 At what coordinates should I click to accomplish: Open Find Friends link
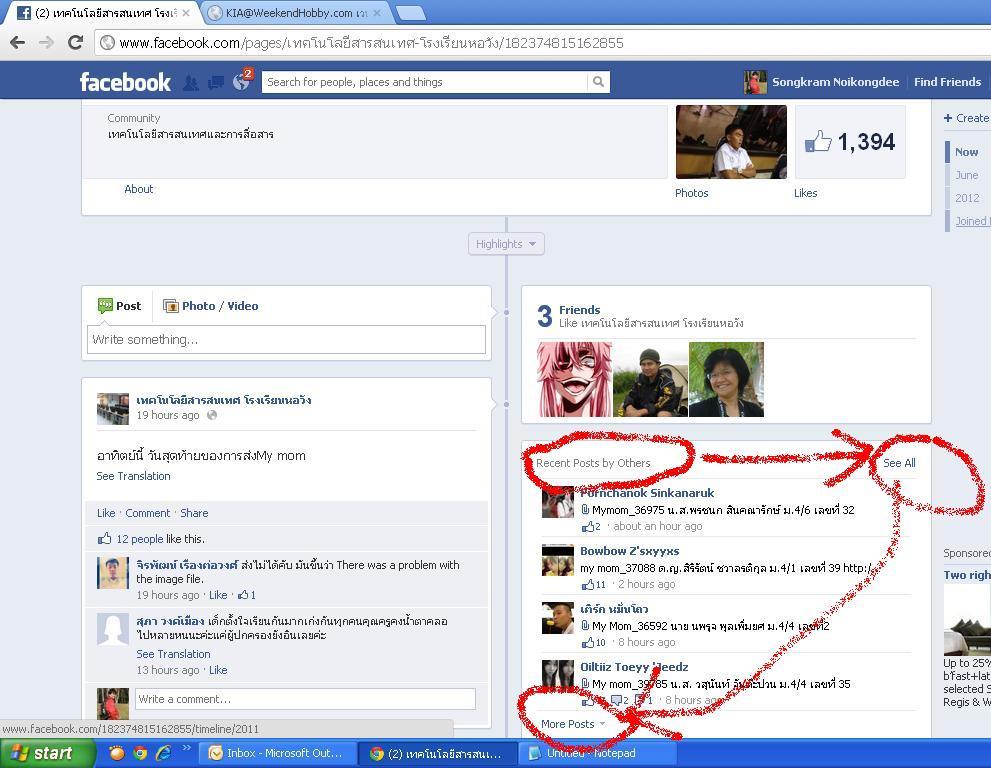coord(947,82)
